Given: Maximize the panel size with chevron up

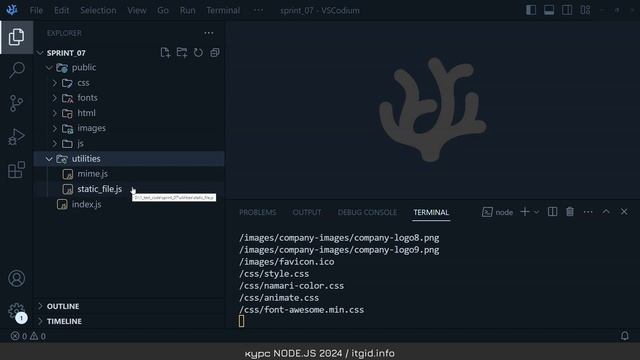Looking at the screenshot, I should (x=606, y=212).
